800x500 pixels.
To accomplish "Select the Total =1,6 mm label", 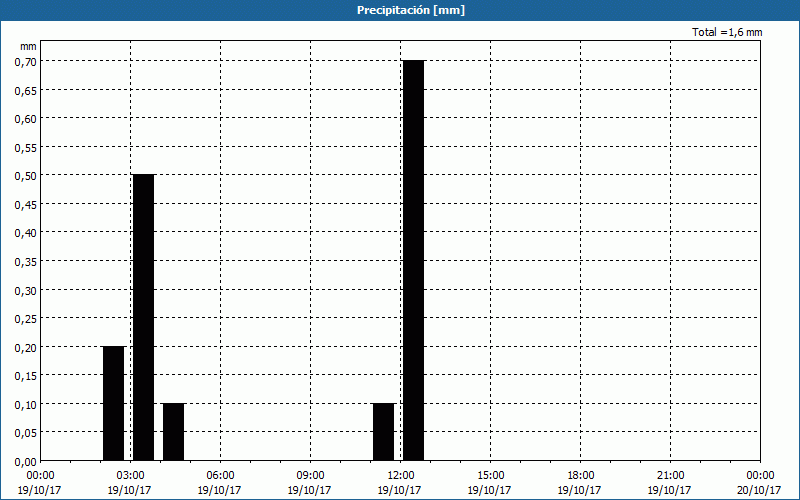I will 727,32.
